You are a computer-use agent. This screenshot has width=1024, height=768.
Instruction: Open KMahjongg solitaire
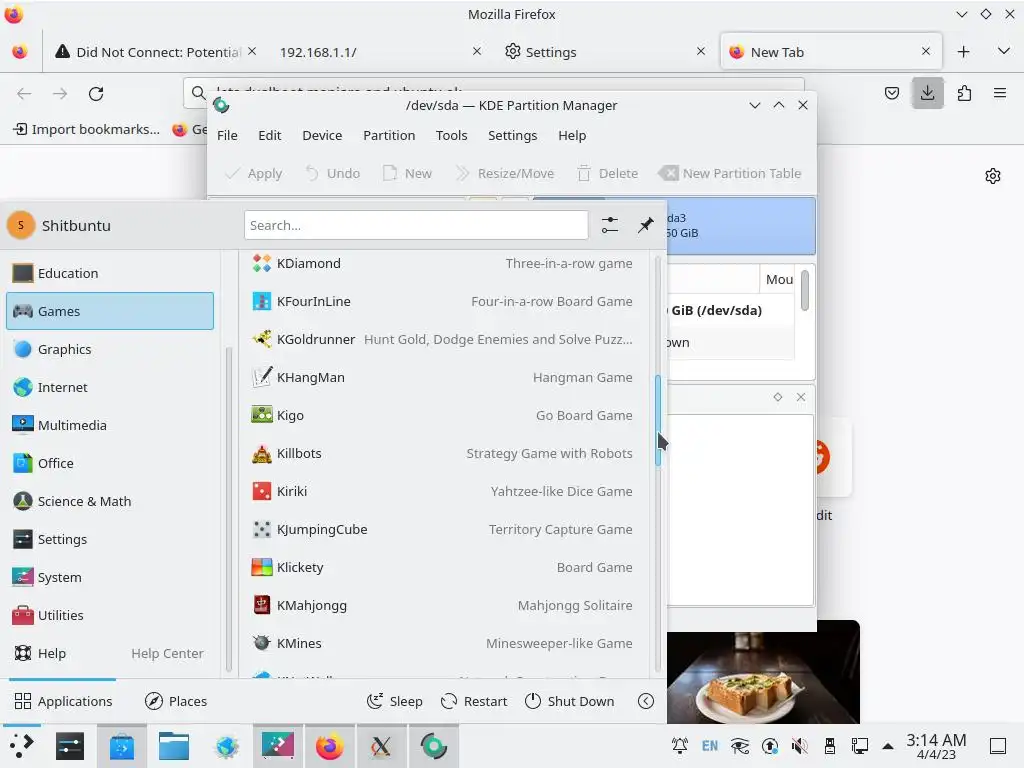coord(442,605)
